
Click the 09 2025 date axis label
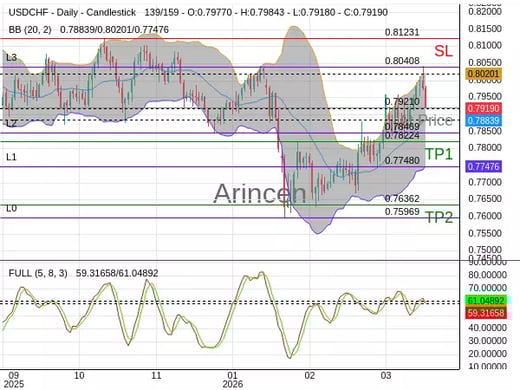(x=14, y=380)
